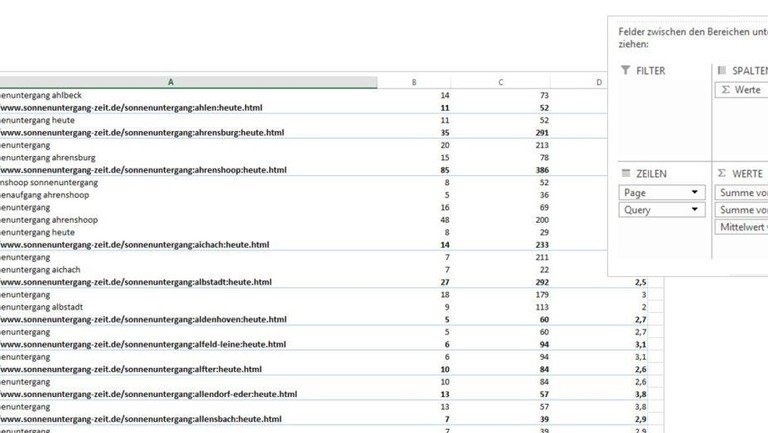Click the query cell 'enaufgang ahrenshoop'
The image size is (768, 433).
[45, 195]
